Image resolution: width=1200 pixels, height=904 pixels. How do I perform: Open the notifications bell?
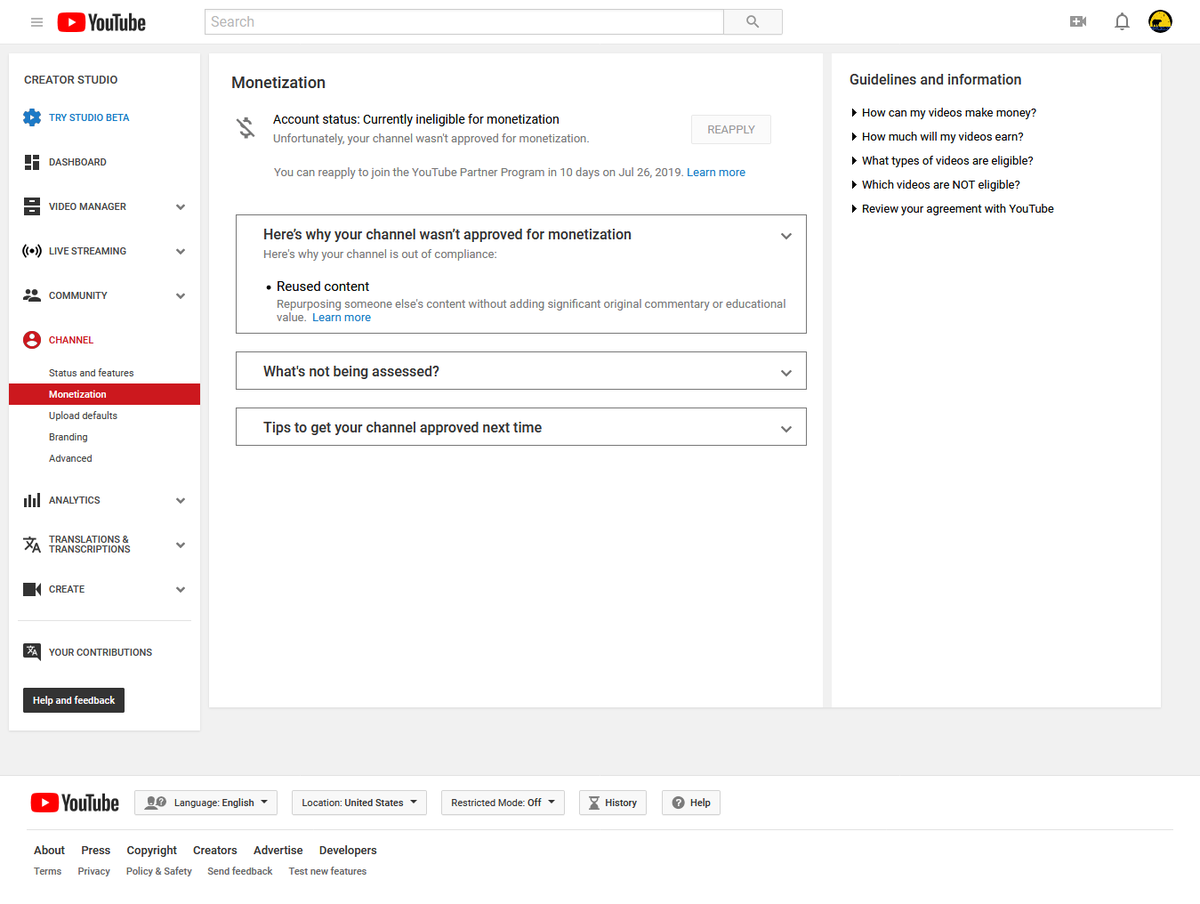[x=1122, y=22]
